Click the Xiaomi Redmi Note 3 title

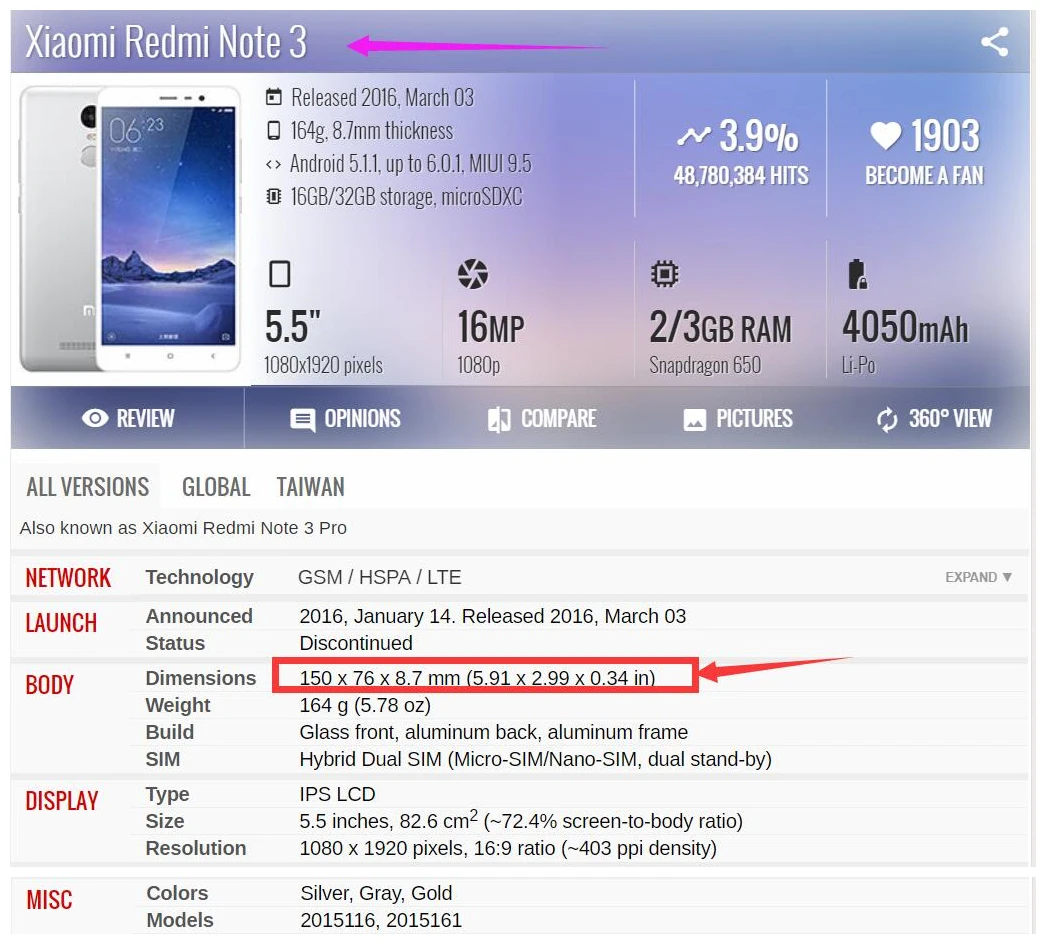[166, 42]
